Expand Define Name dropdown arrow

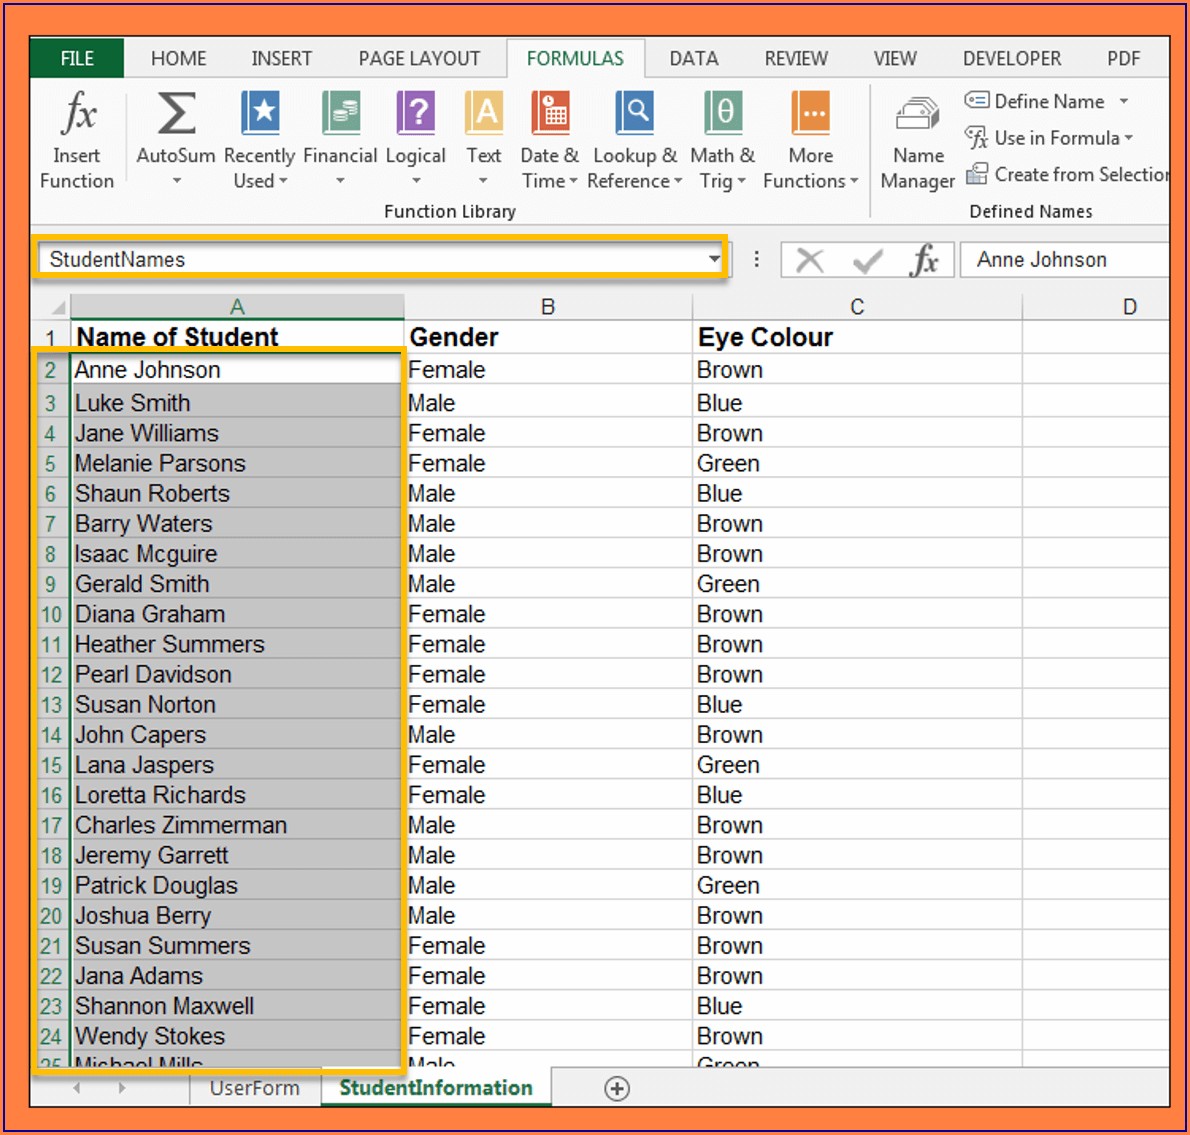pyautogui.click(x=1123, y=101)
